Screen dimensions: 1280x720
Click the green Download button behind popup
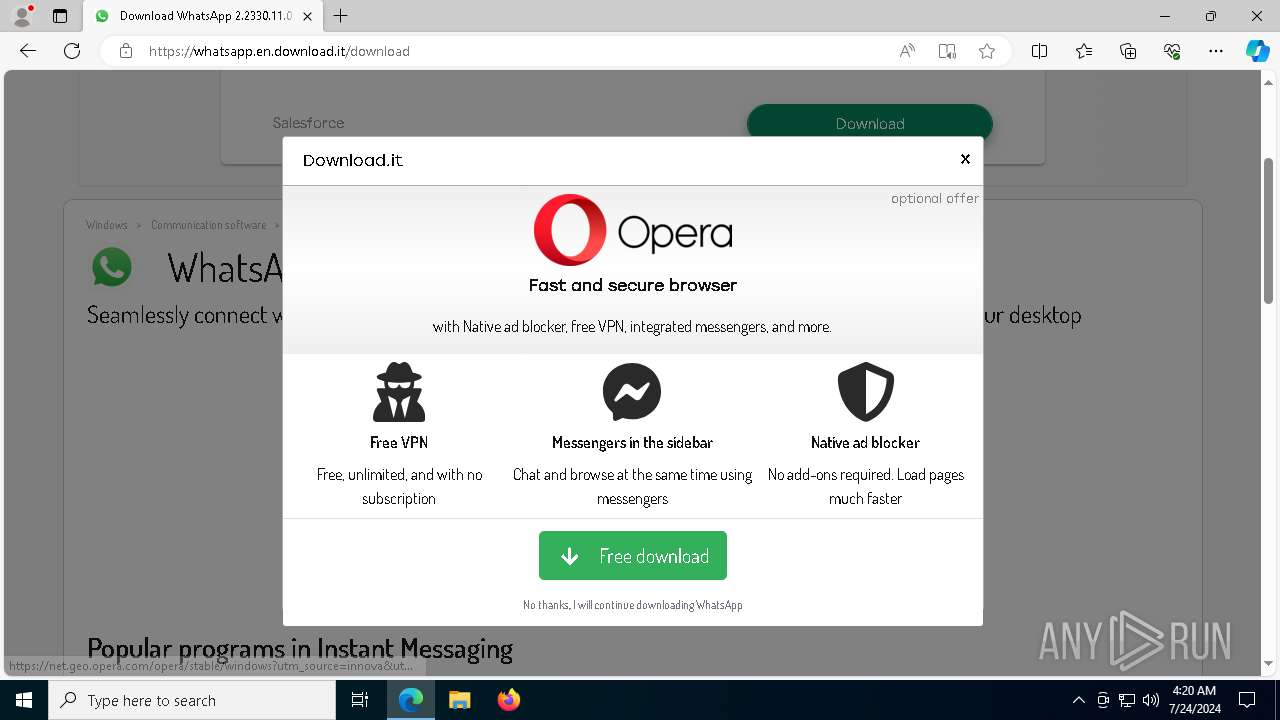pos(870,123)
